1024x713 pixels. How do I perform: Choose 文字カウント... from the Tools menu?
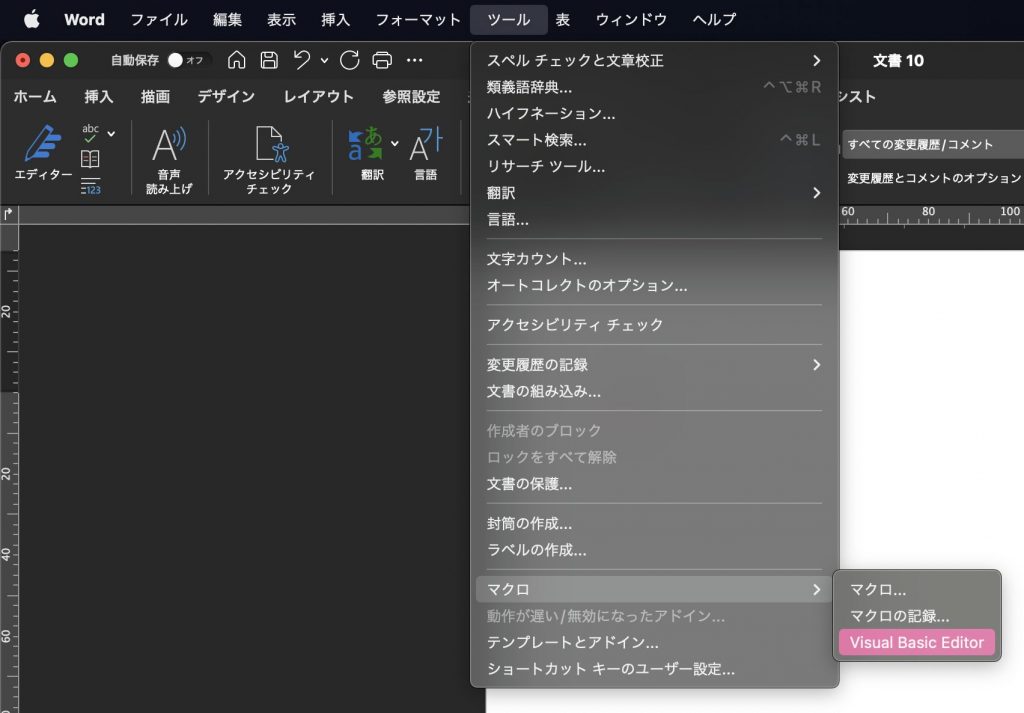click(536, 259)
